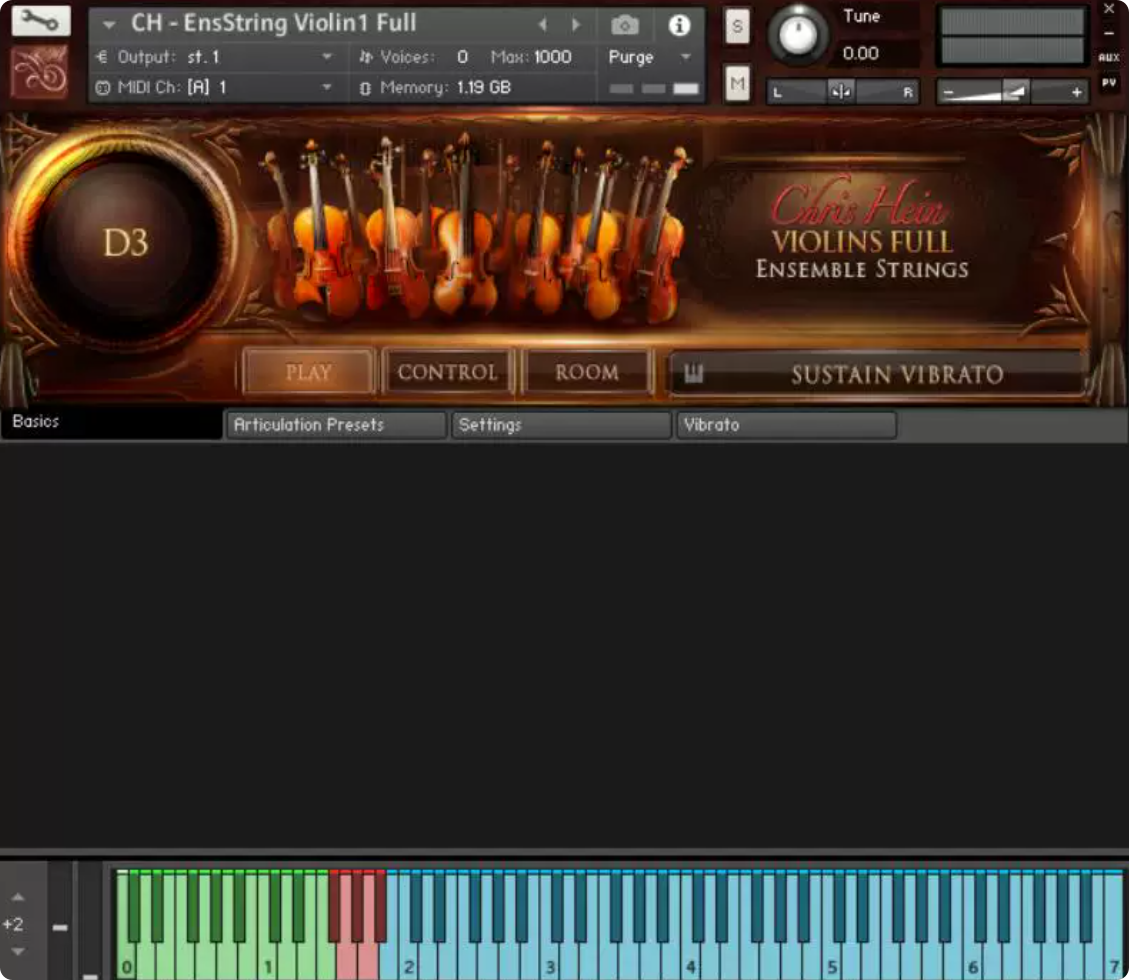
Task: Open the Settings tab
Action: (x=561, y=425)
